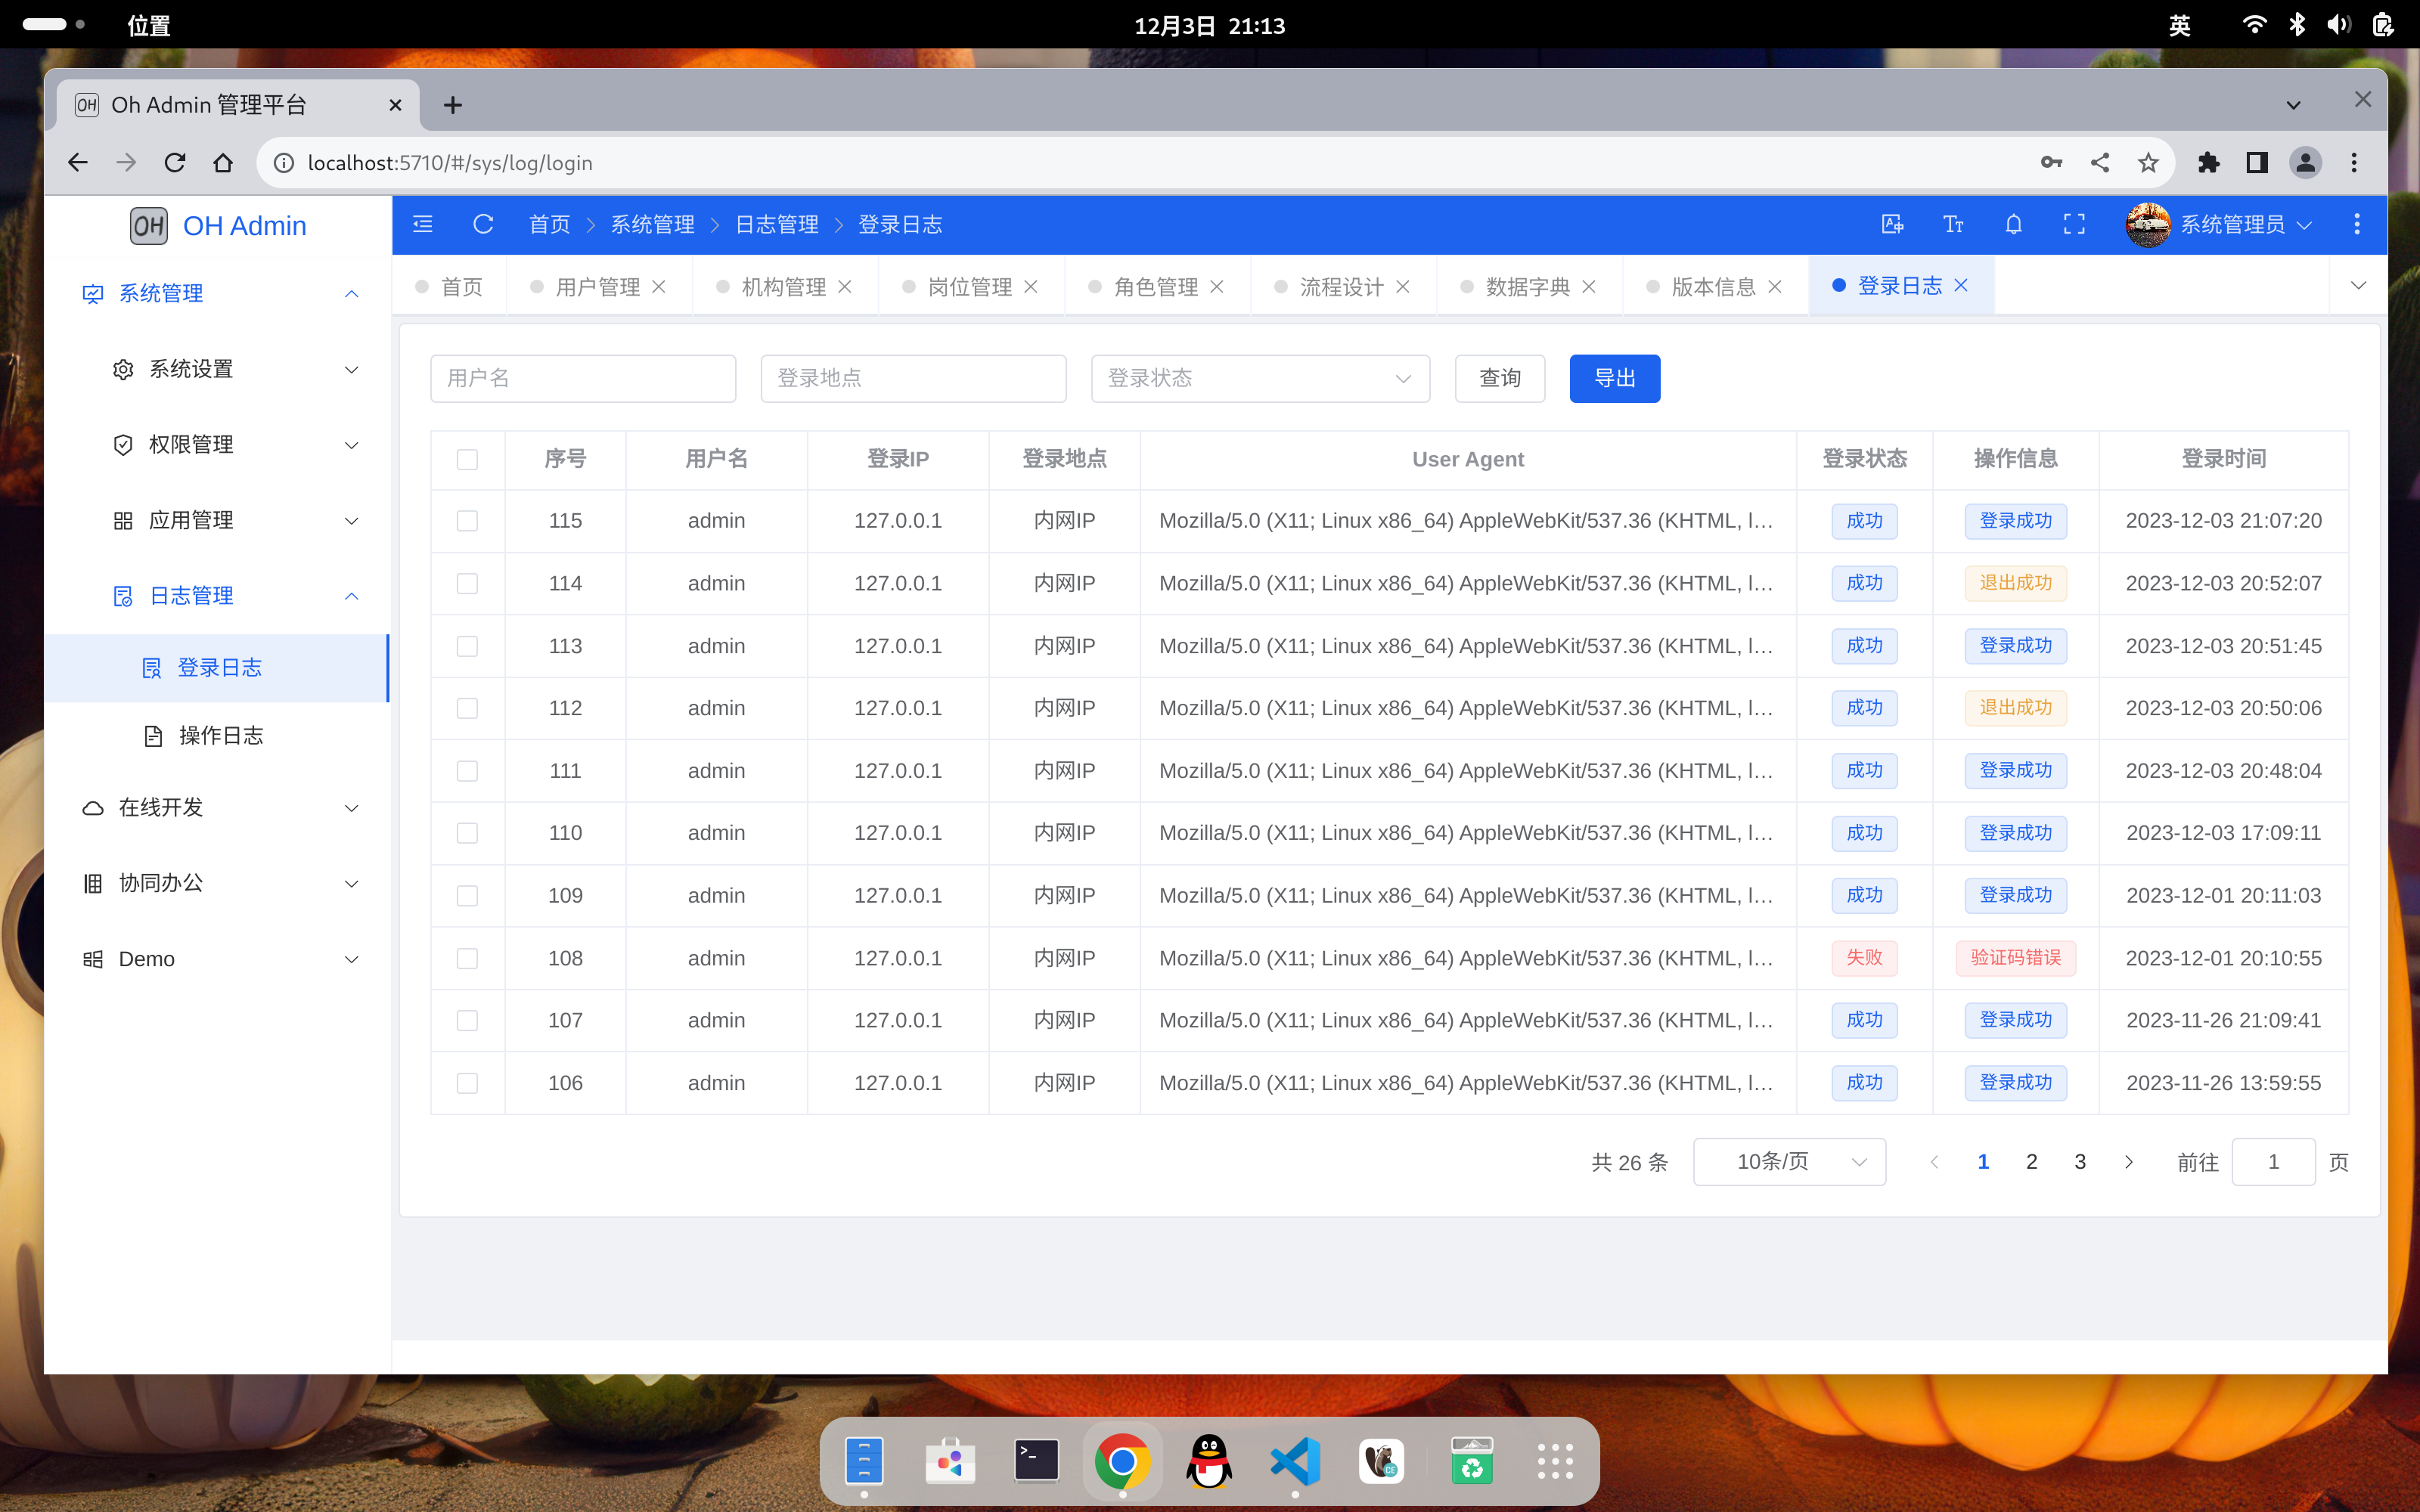2420x1512 pixels.
Task: Click 系统管理 breadcrumb link
Action: tap(652, 224)
